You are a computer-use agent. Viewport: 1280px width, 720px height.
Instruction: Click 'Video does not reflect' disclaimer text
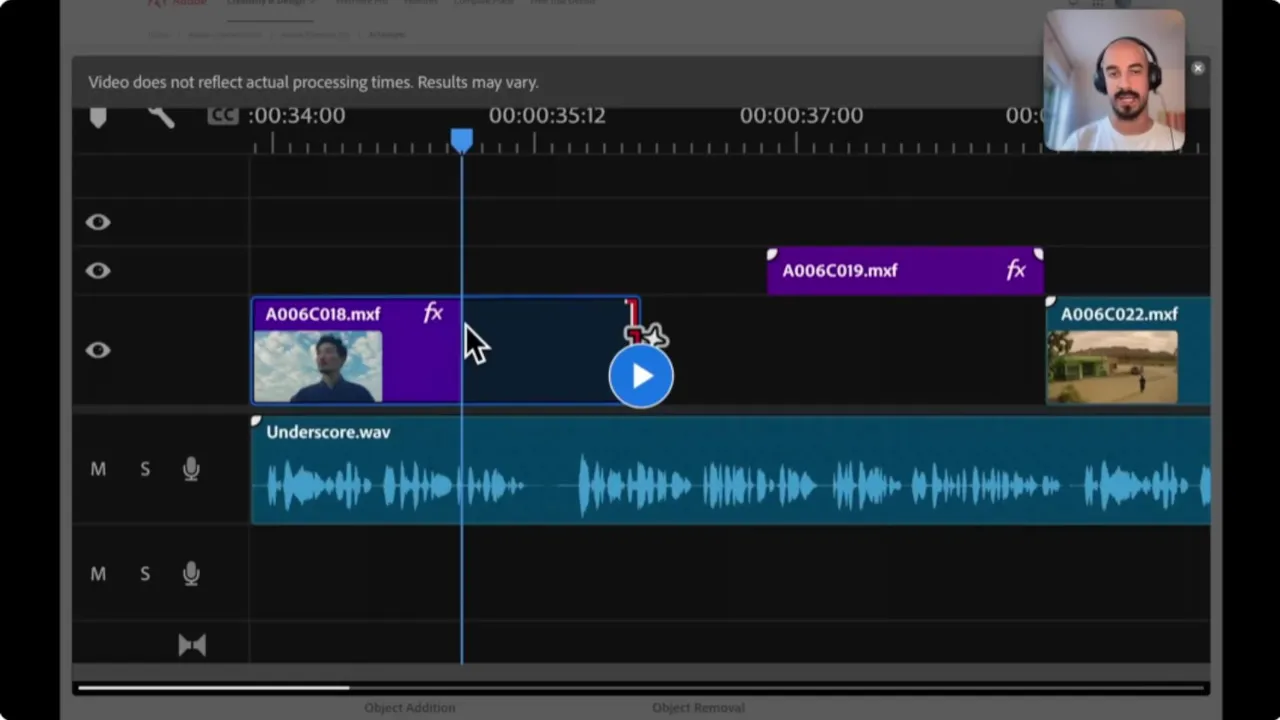click(313, 82)
